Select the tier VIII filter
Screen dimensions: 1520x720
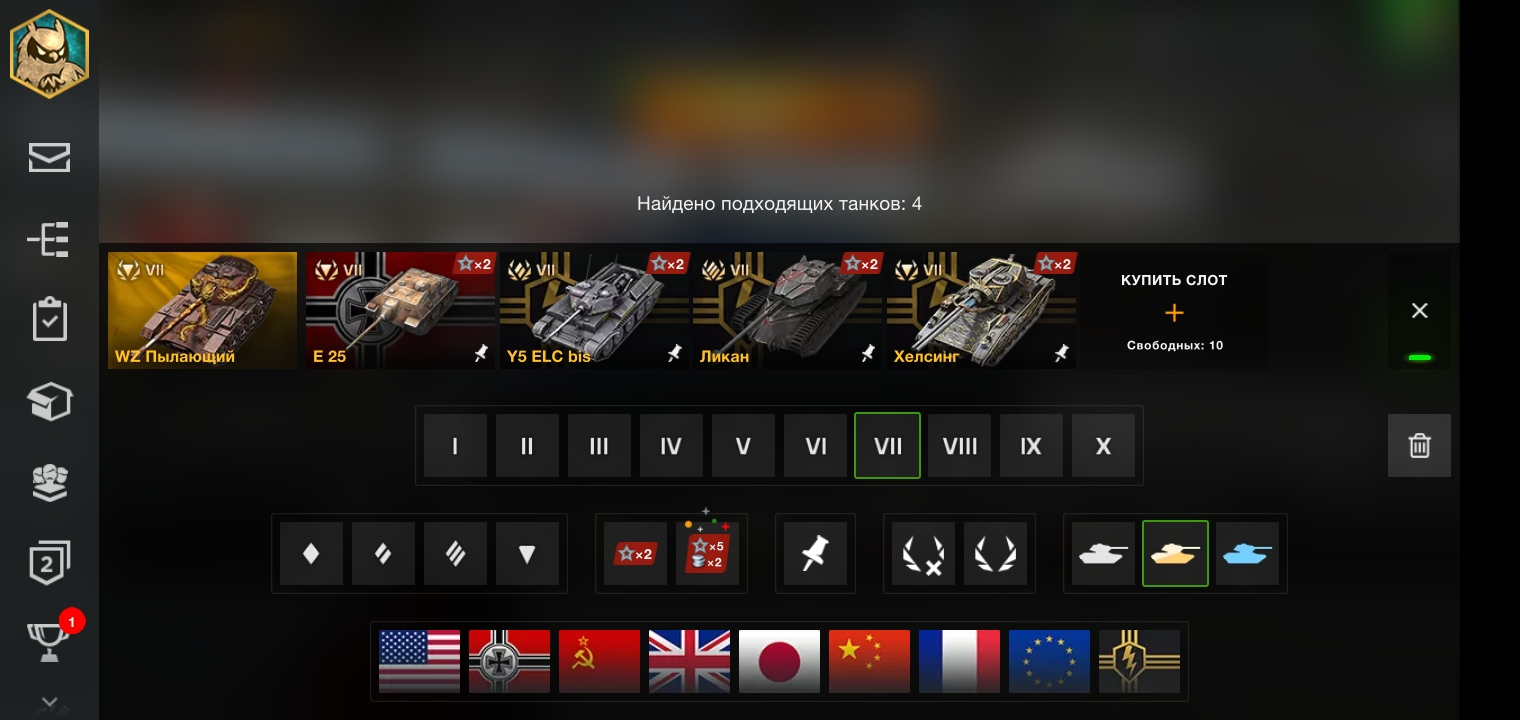point(959,446)
